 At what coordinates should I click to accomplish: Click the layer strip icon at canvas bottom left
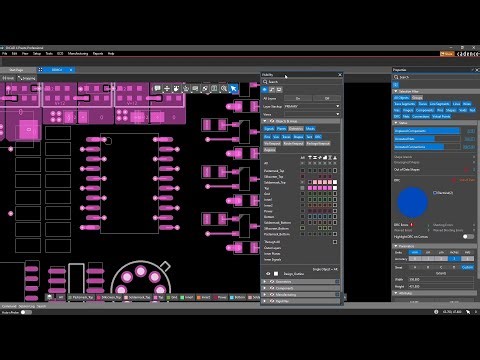[x=50, y=297]
